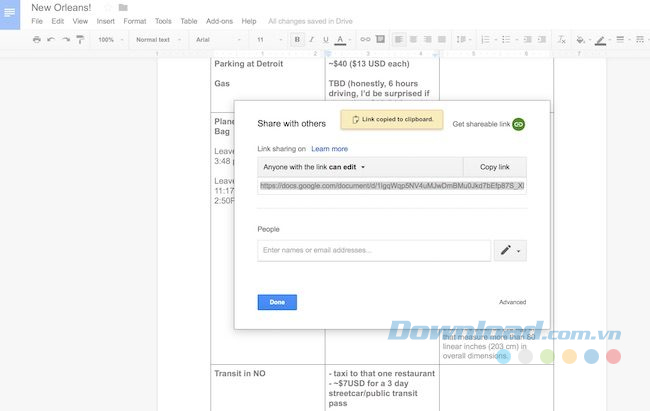Clear formatting with the Tx icon

(561, 39)
